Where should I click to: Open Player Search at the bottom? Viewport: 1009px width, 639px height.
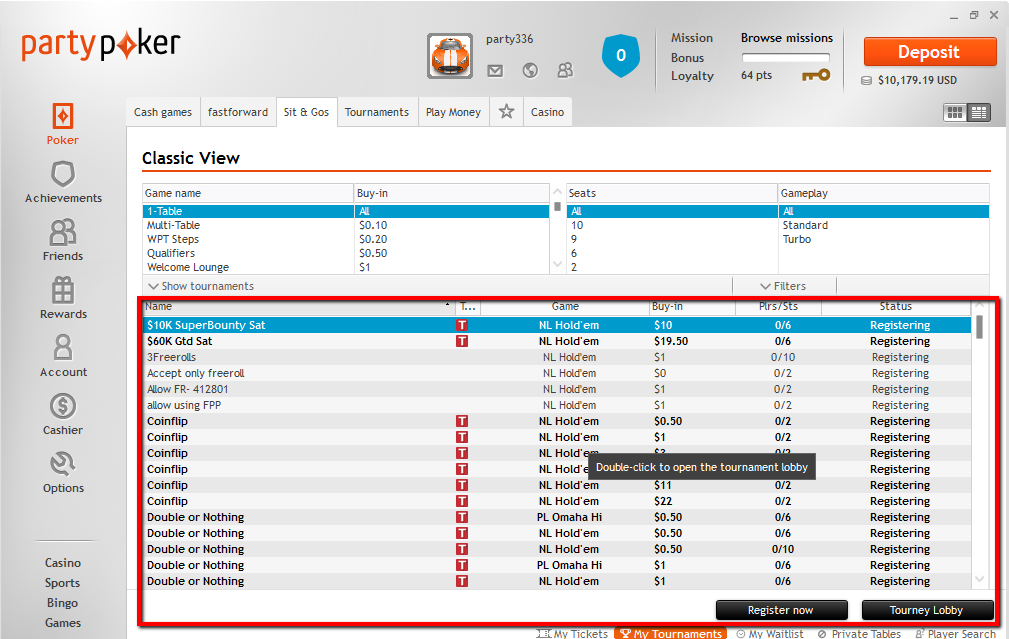click(956, 634)
